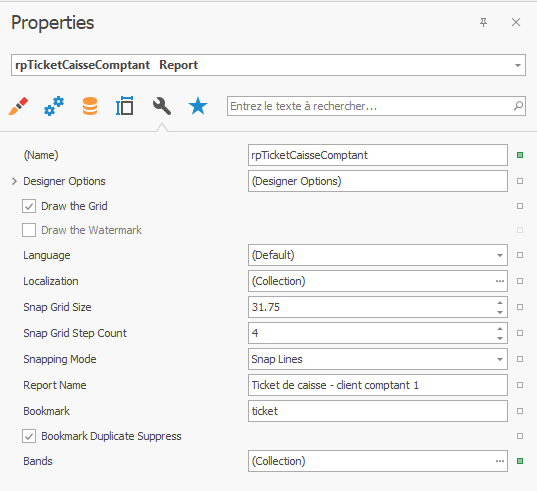The height and width of the screenshot is (491, 537).
Task: Click the Report Name value field
Action: [378, 385]
